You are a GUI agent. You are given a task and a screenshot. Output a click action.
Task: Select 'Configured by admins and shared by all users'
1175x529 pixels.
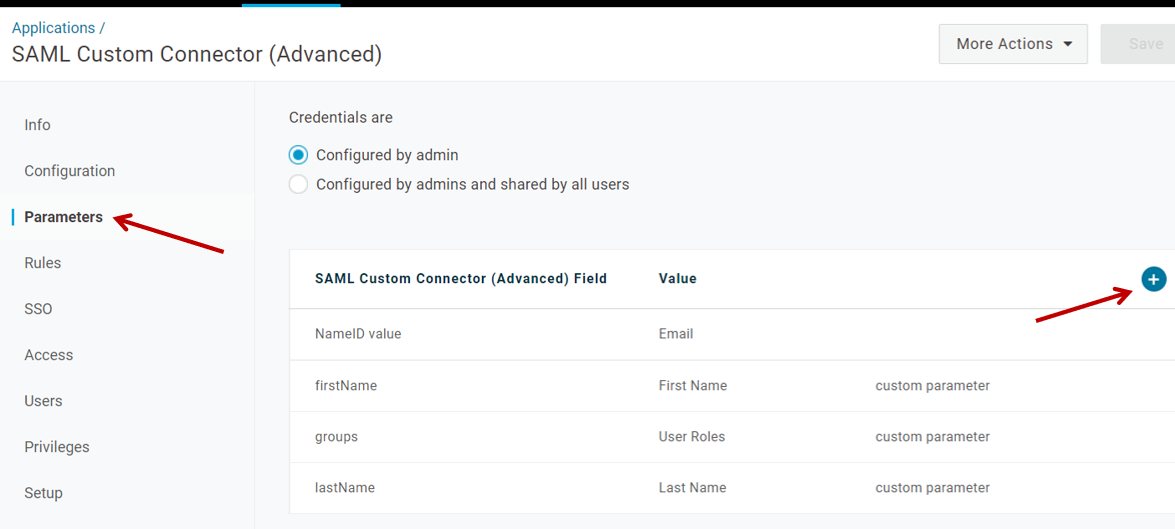(298, 184)
